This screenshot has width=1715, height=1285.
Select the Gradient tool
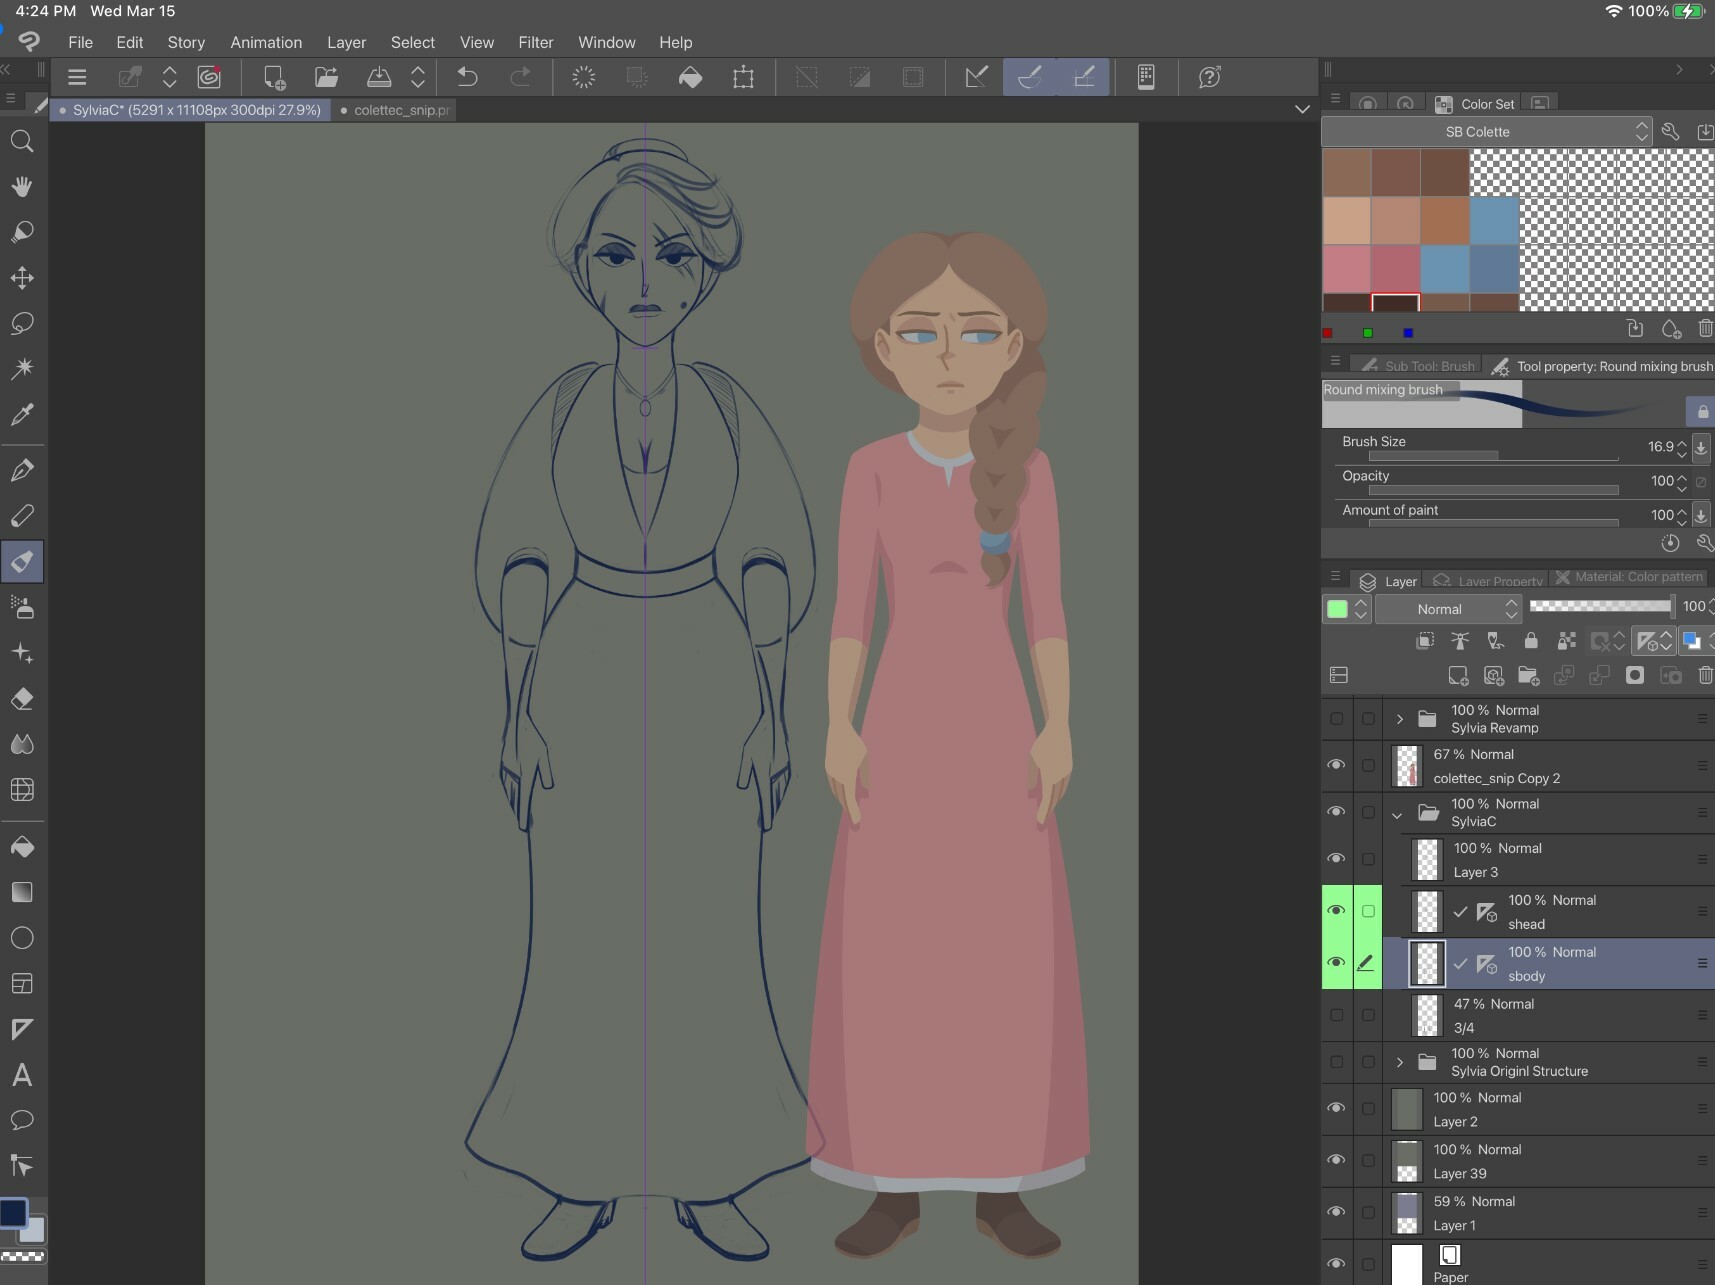[x=22, y=892]
